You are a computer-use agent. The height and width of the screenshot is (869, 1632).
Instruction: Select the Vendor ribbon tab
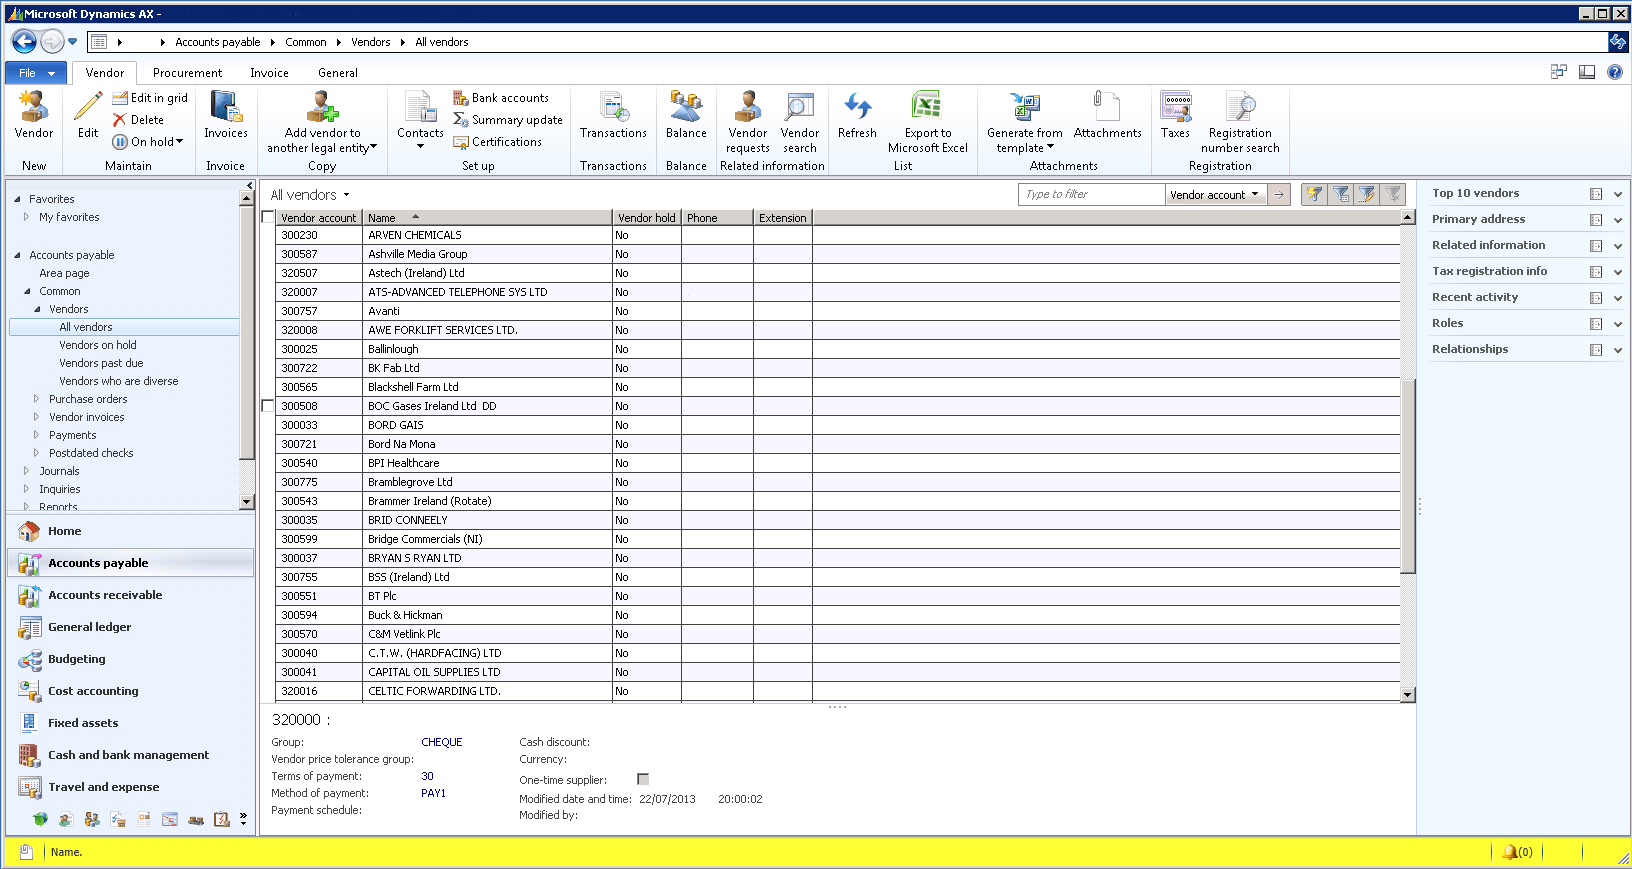tap(105, 73)
